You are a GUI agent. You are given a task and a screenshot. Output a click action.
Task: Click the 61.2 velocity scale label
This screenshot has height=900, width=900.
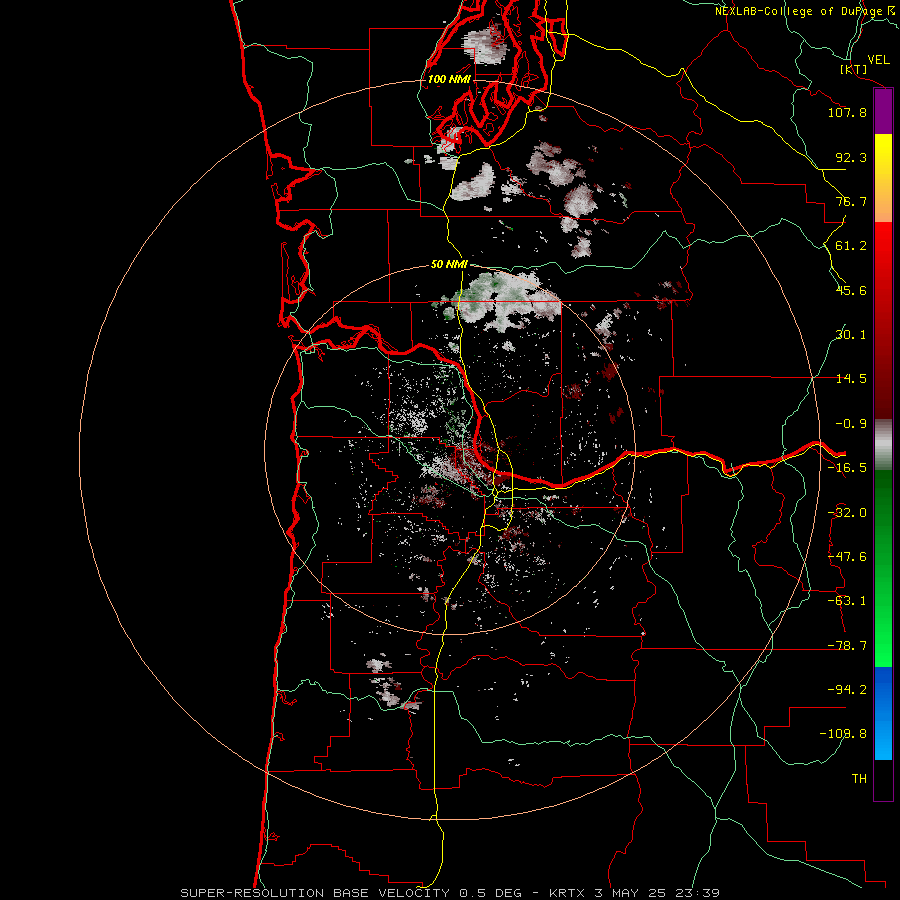851,246
